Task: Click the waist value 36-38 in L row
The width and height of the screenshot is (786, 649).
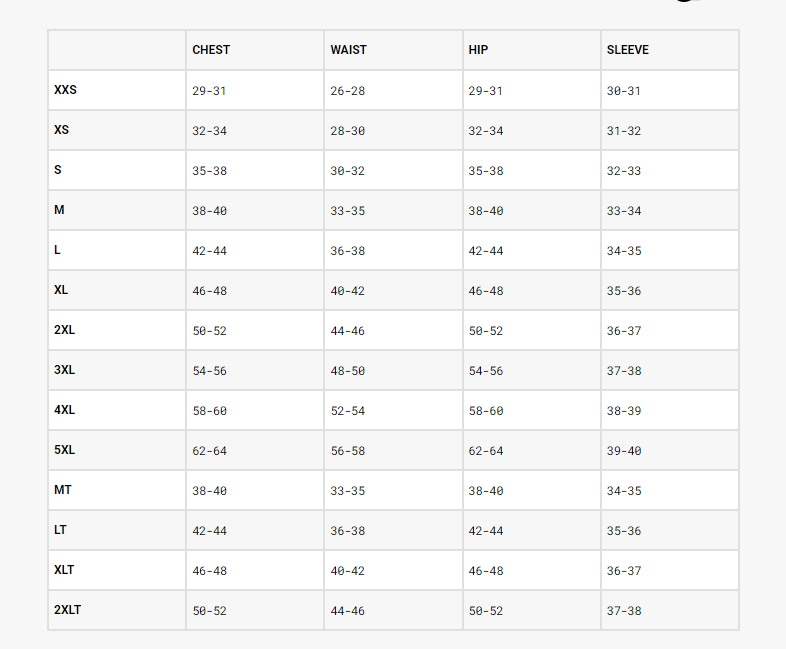Action: point(347,251)
